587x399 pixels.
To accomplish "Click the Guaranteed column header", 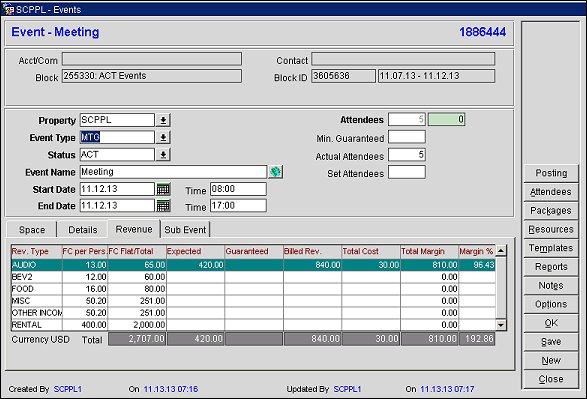I will (x=254, y=252).
